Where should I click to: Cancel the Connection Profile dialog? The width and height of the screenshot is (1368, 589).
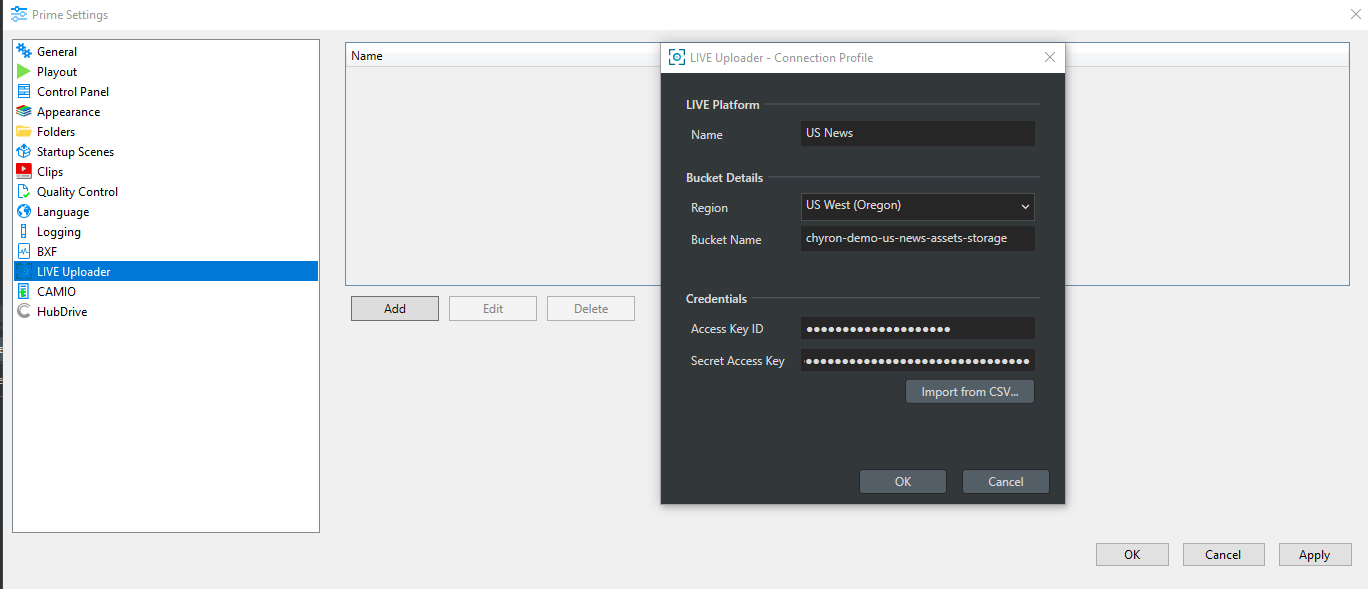click(x=1005, y=481)
